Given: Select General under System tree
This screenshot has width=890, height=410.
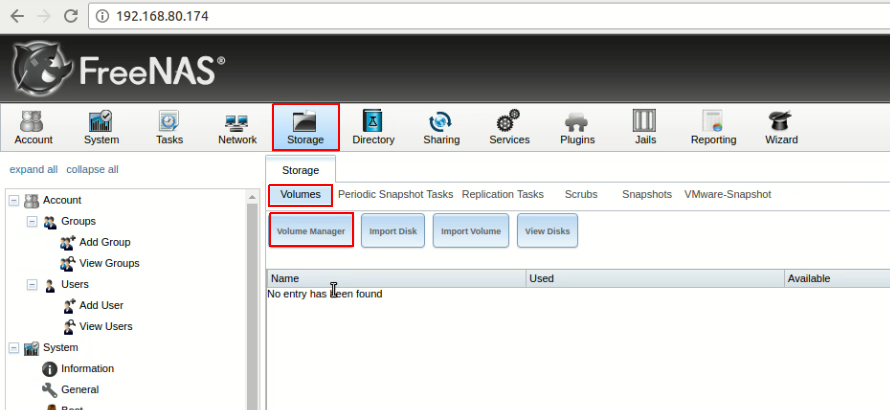Looking at the screenshot, I should click(x=80, y=390).
